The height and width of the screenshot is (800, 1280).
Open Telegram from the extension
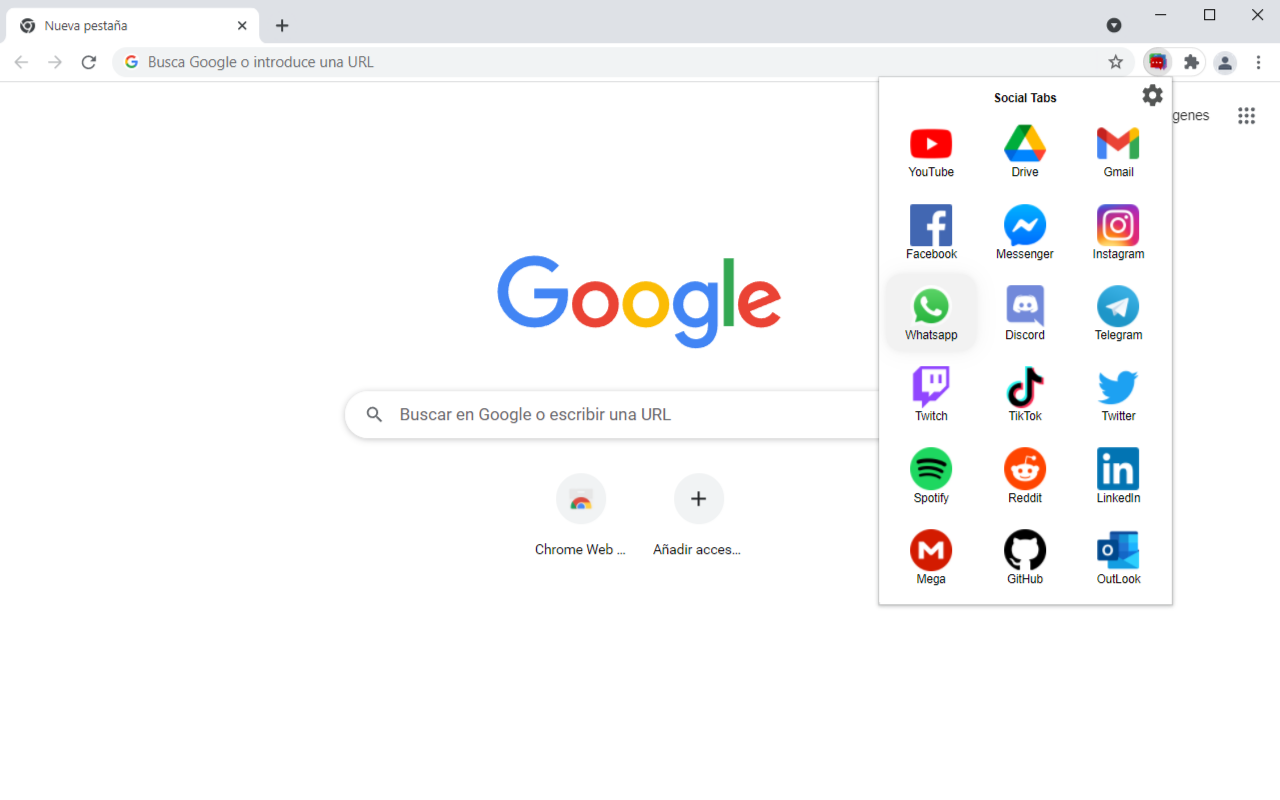click(x=1117, y=307)
